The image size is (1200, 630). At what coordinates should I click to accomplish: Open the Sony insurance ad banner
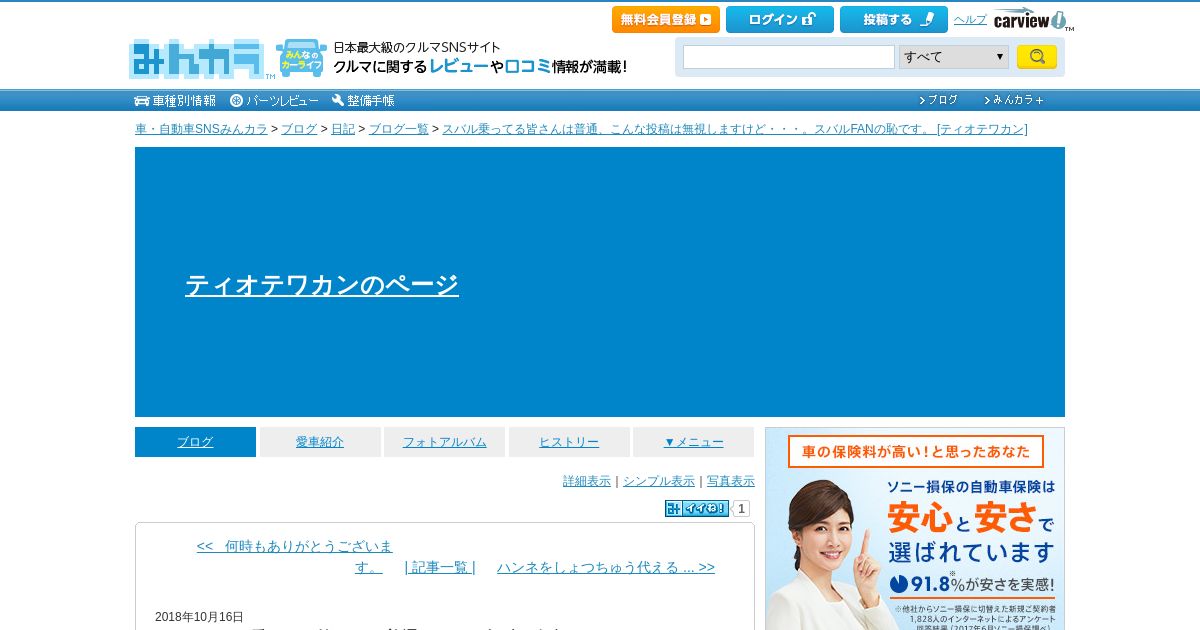coord(915,529)
